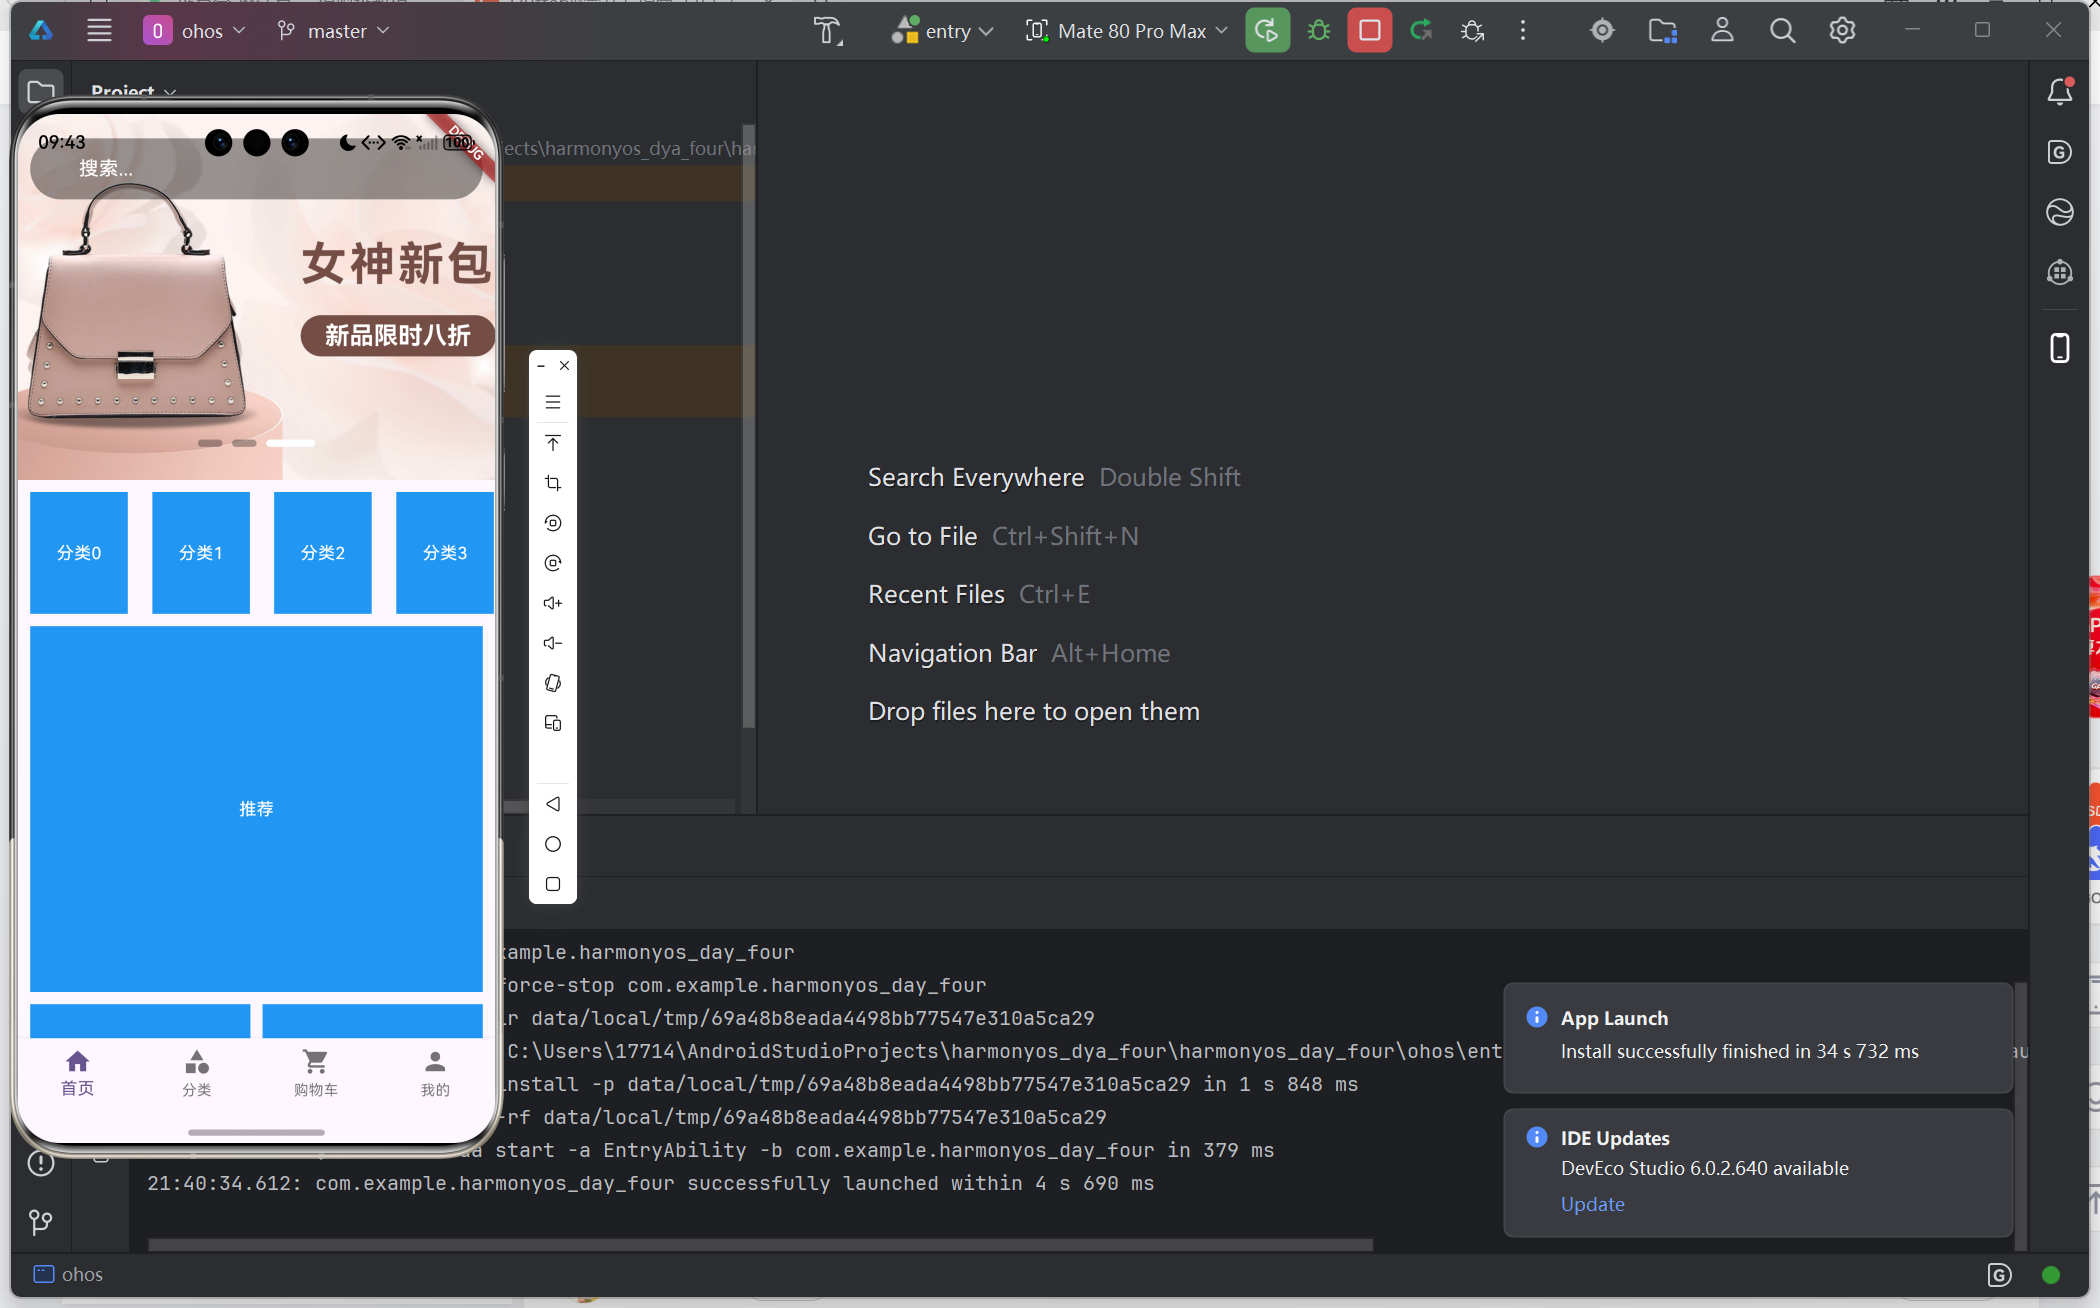Expand the master branch selector
This screenshot has width=2100, height=1308.
334,31
